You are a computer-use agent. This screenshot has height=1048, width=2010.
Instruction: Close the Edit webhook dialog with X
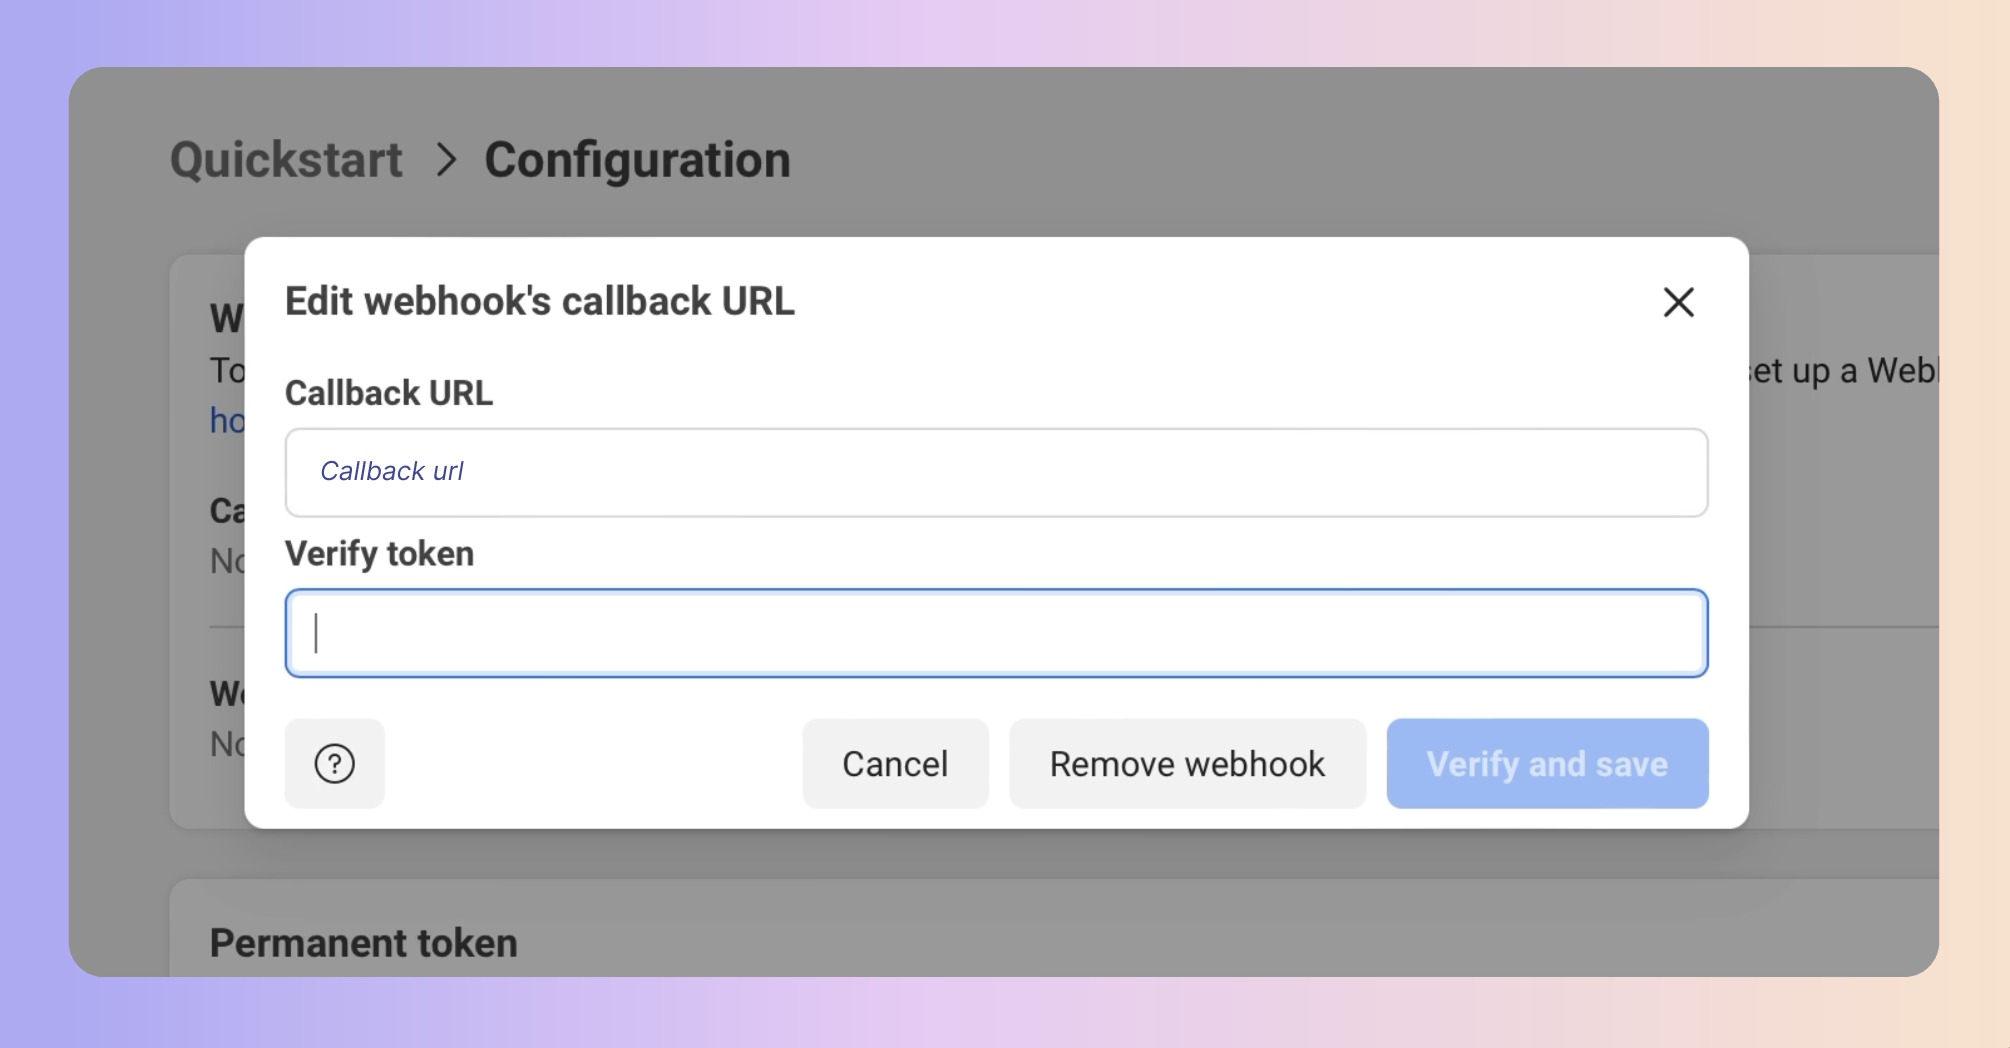(1678, 302)
